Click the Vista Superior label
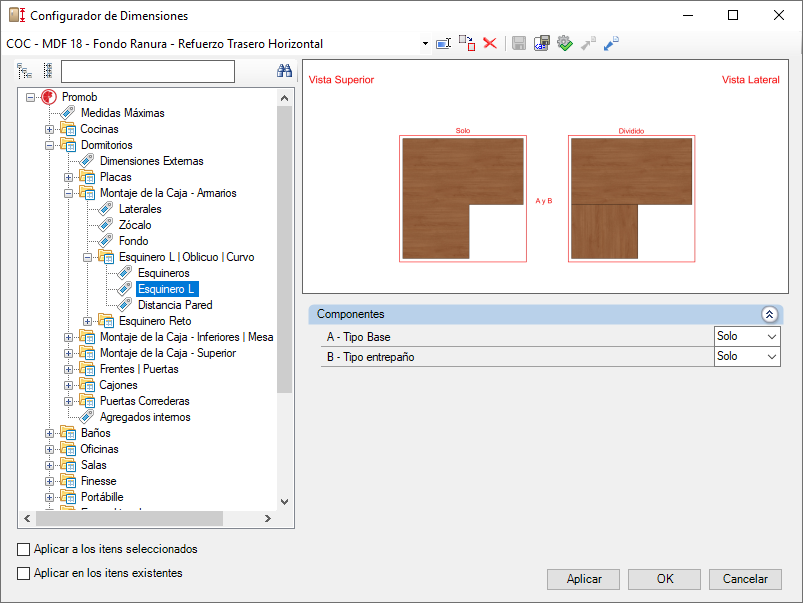The width and height of the screenshot is (803, 603). point(341,79)
